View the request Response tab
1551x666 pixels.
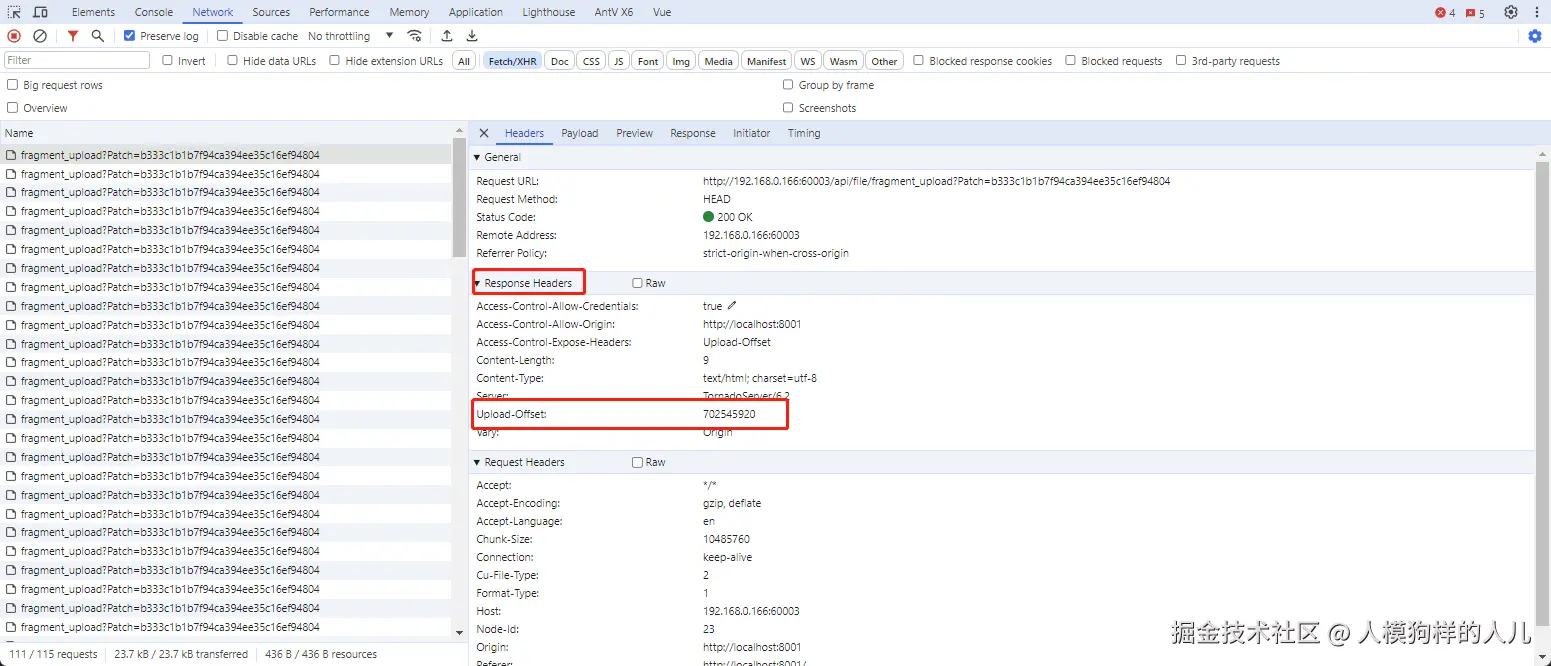693,133
